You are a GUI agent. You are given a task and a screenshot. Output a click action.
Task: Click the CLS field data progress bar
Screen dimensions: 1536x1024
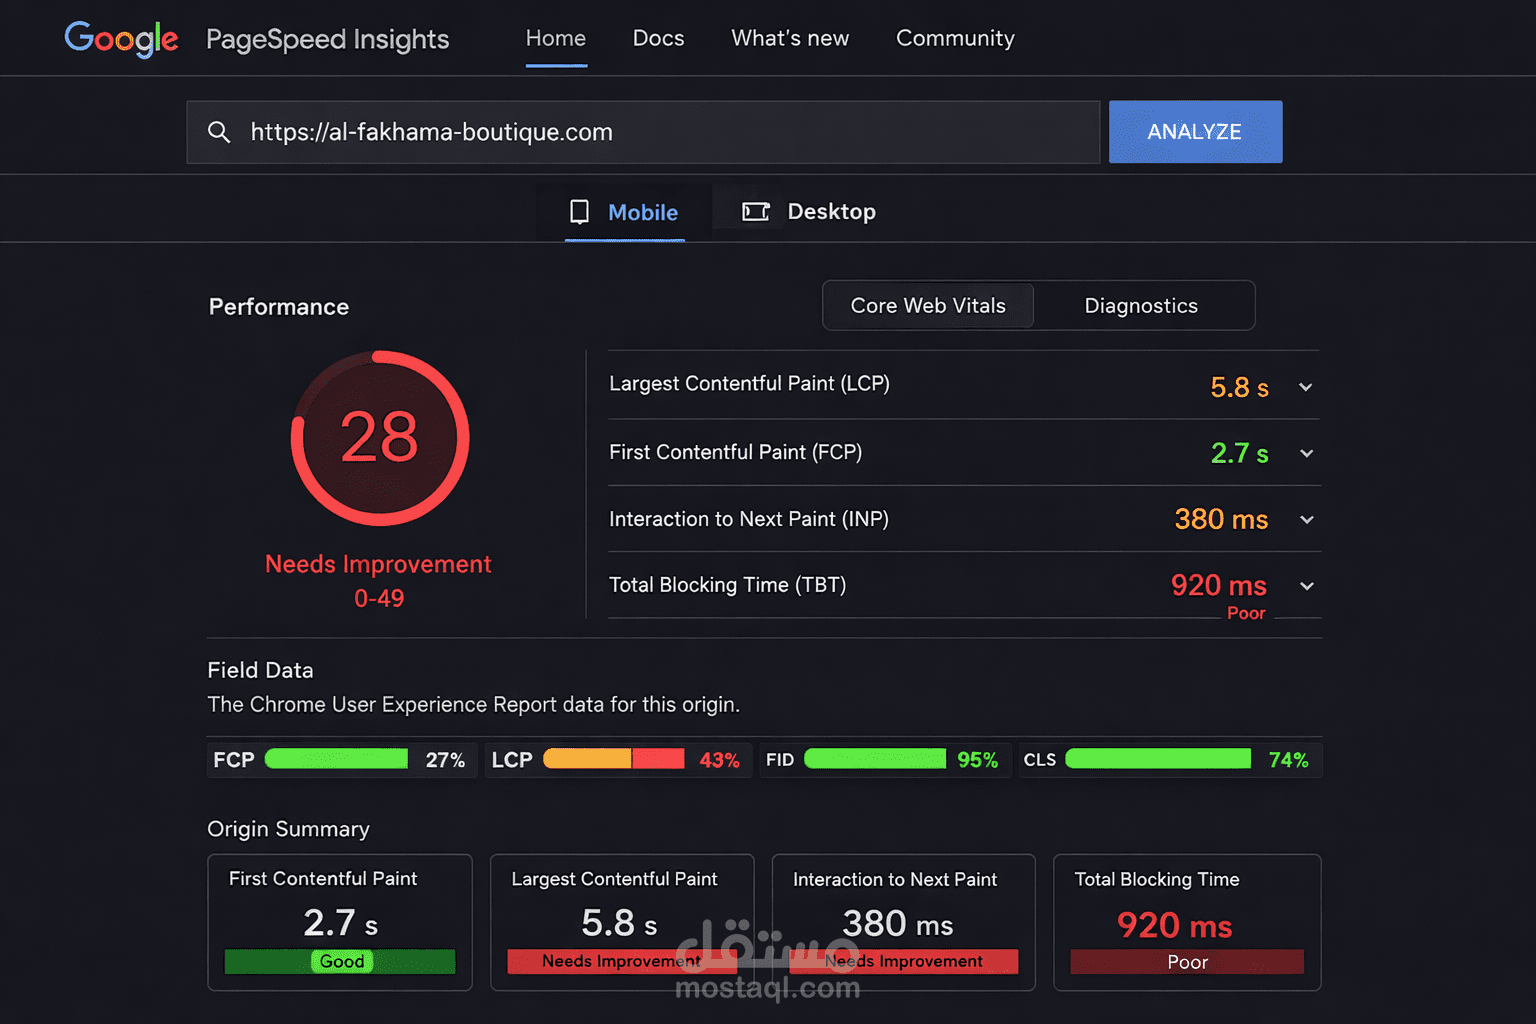pos(1158,759)
